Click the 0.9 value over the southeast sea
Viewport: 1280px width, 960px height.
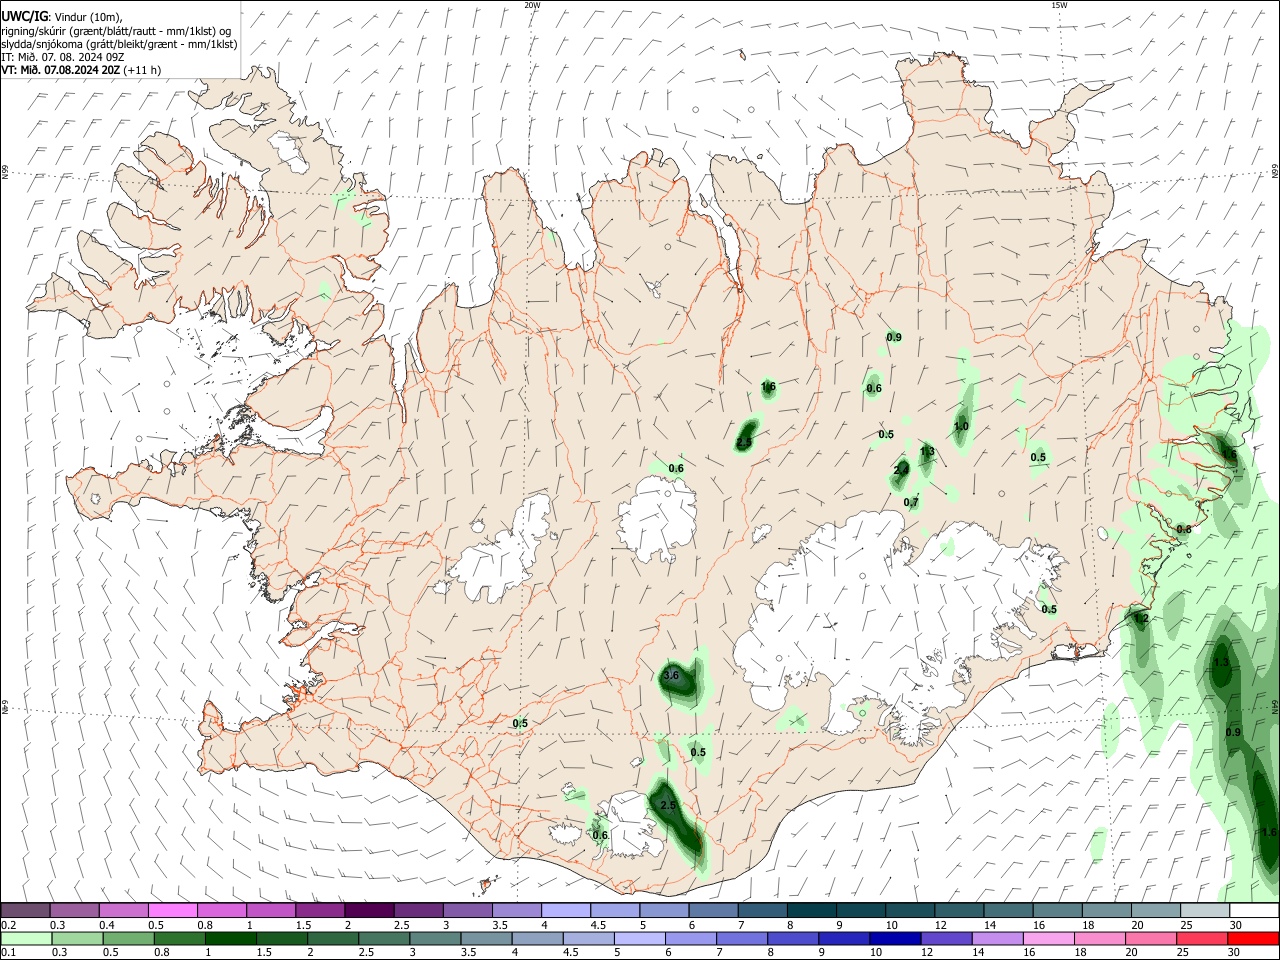pos(1233,732)
